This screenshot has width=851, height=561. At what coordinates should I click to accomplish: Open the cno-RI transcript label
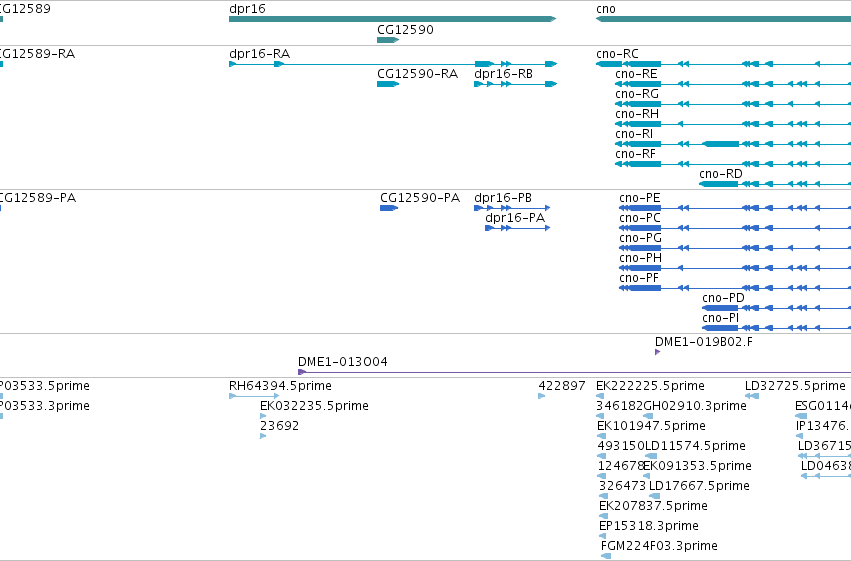click(634, 134)
